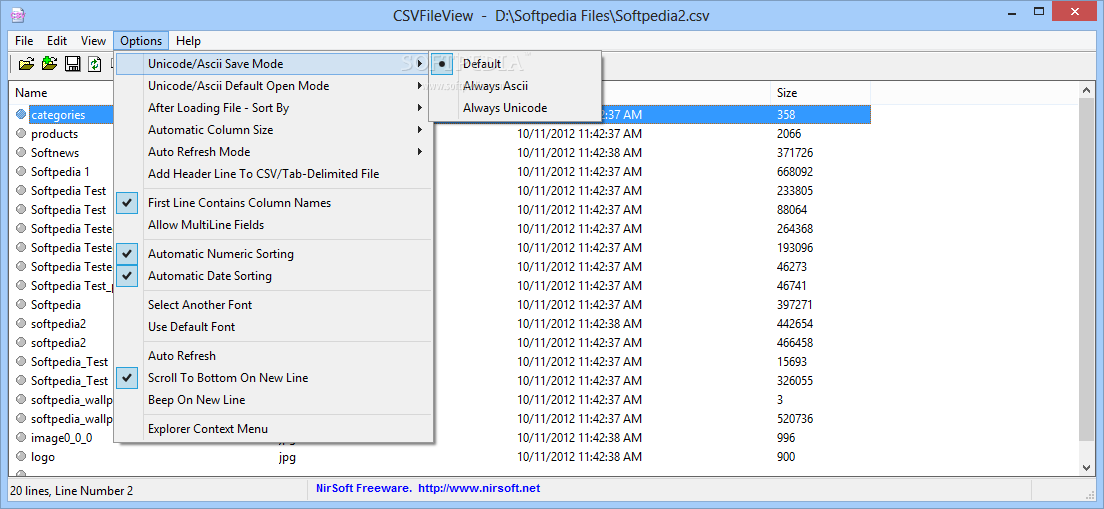The width and height of the screenshot is (1104, 509).
Task: Select the products row name
Action: (54, 134)
